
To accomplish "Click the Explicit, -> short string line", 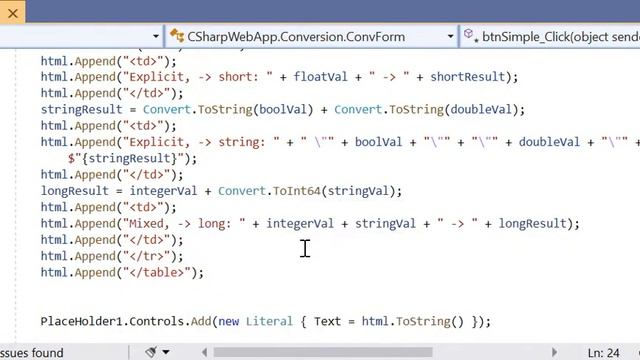I will pyautogui.click(x=279, y=77).
